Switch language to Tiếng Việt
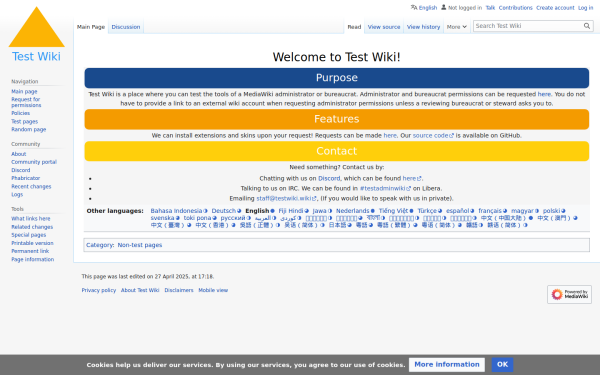The width and height of the screenshot is (600, 375). tap(393, 211)
